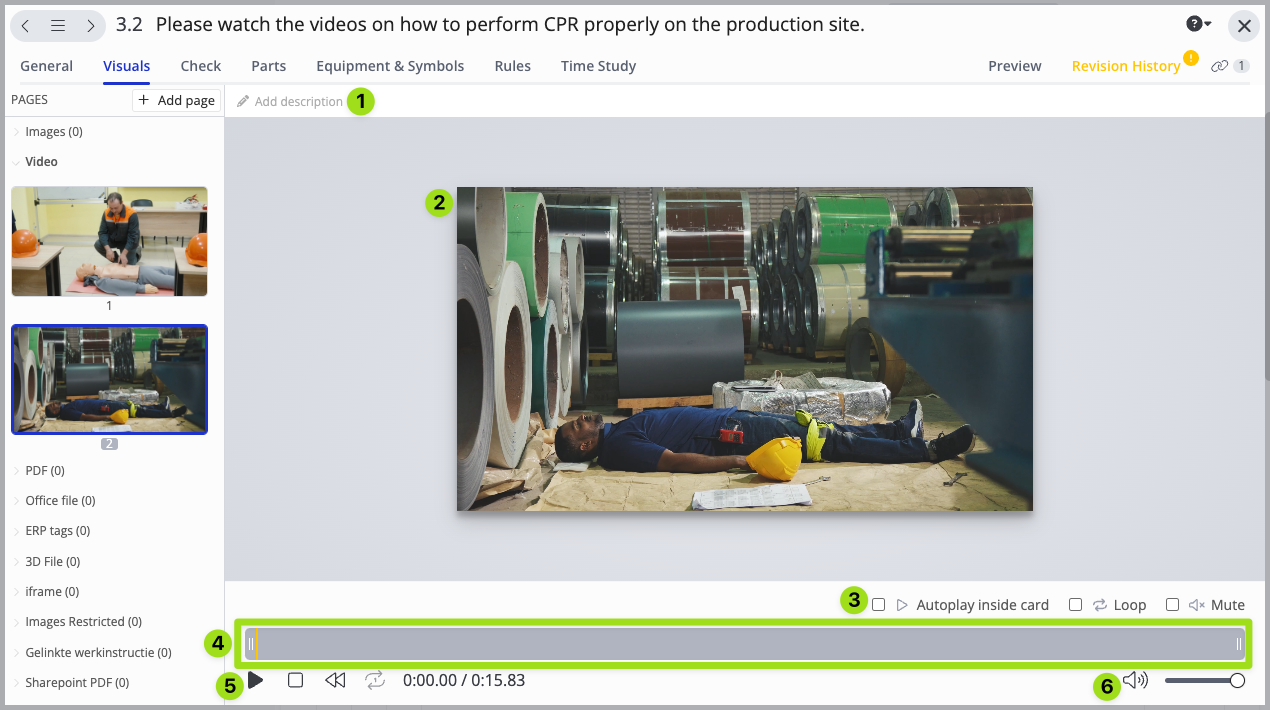Viewport: 1270px width, 710px height.
Task: Go to the next step arrow
Action: coord(90,26)
